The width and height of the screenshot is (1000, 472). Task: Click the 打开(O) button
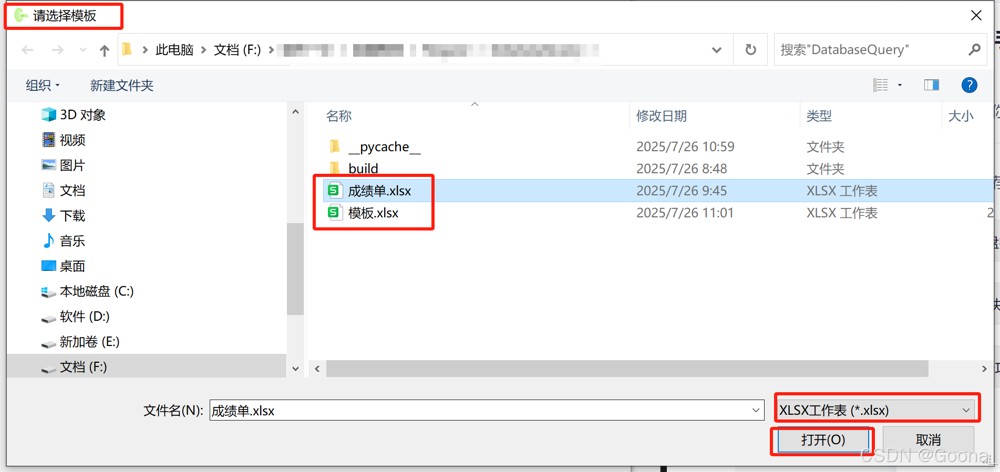pos(823,439)
